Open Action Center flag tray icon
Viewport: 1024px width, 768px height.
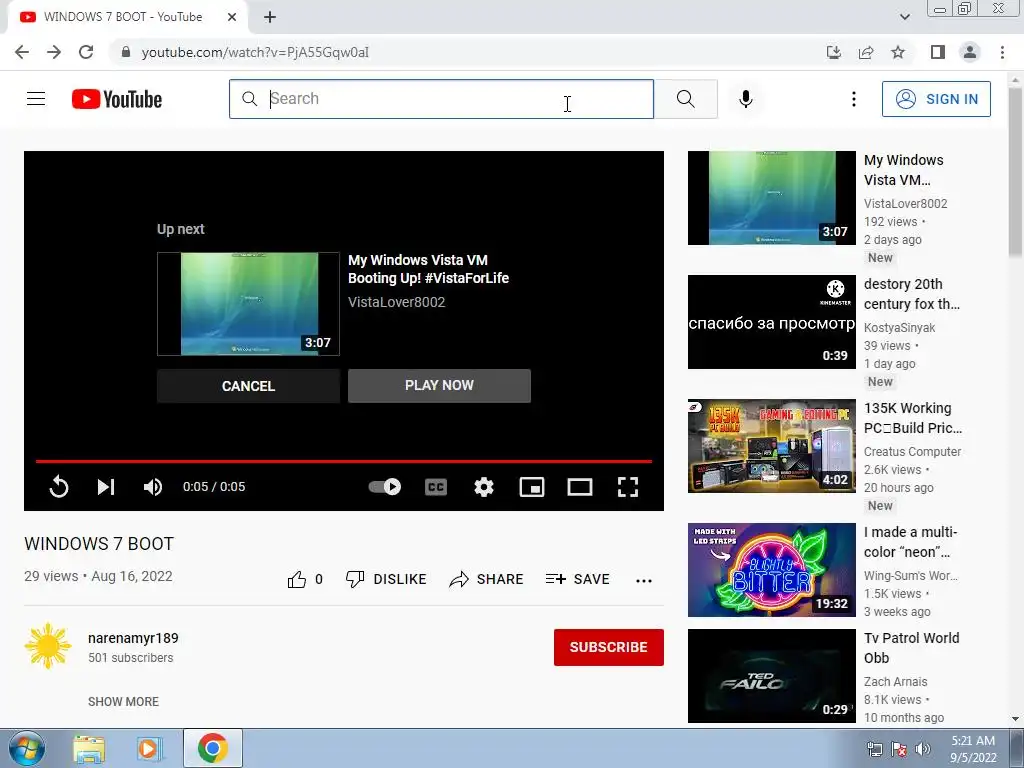(x=899, y=749)
